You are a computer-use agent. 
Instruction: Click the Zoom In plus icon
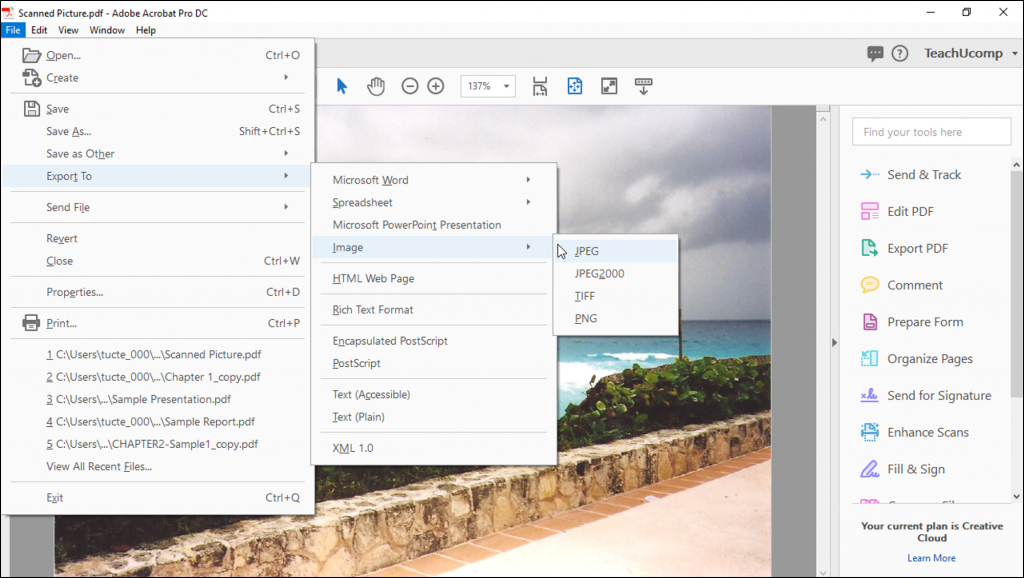tap(436, 86)
